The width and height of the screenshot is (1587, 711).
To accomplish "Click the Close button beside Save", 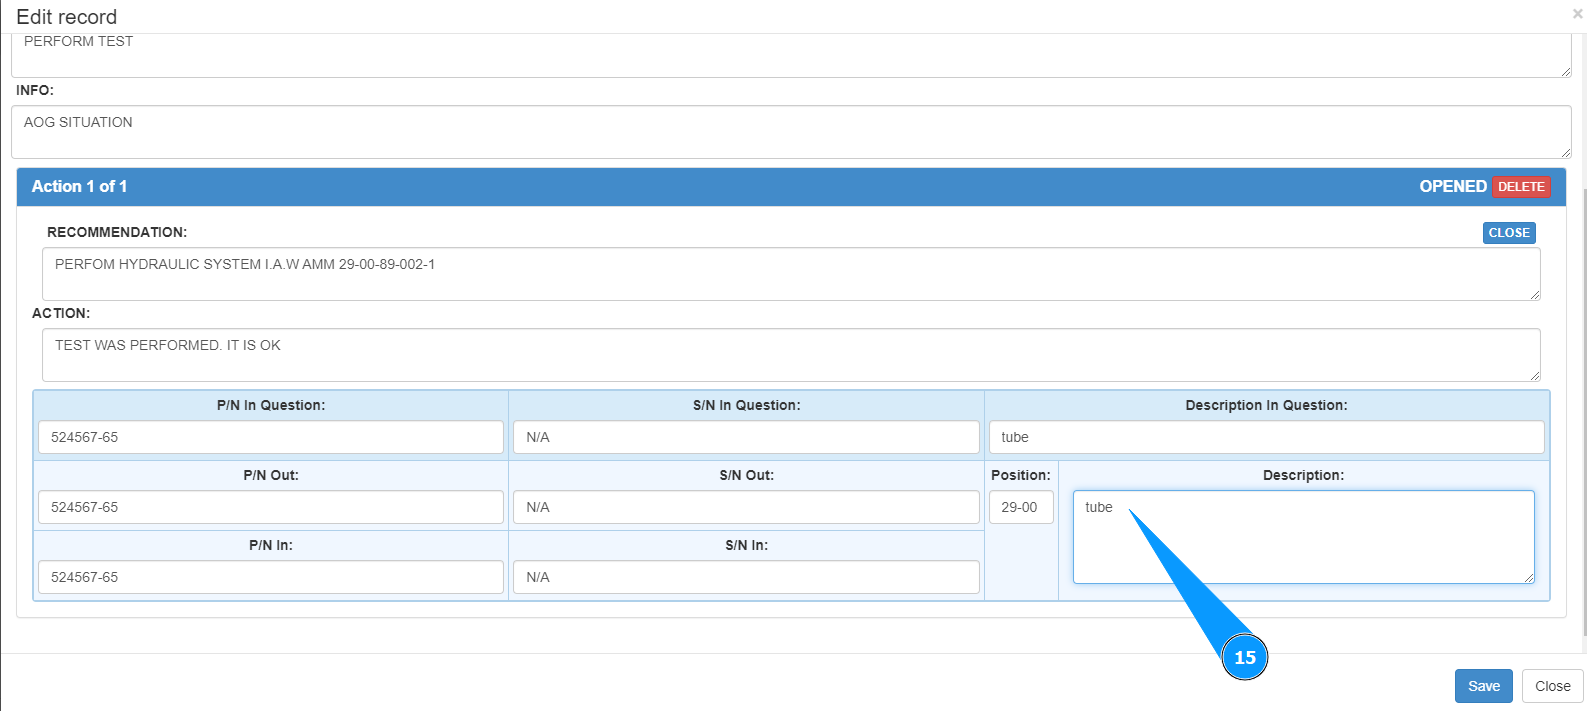I will click(x=1552, y=686).
